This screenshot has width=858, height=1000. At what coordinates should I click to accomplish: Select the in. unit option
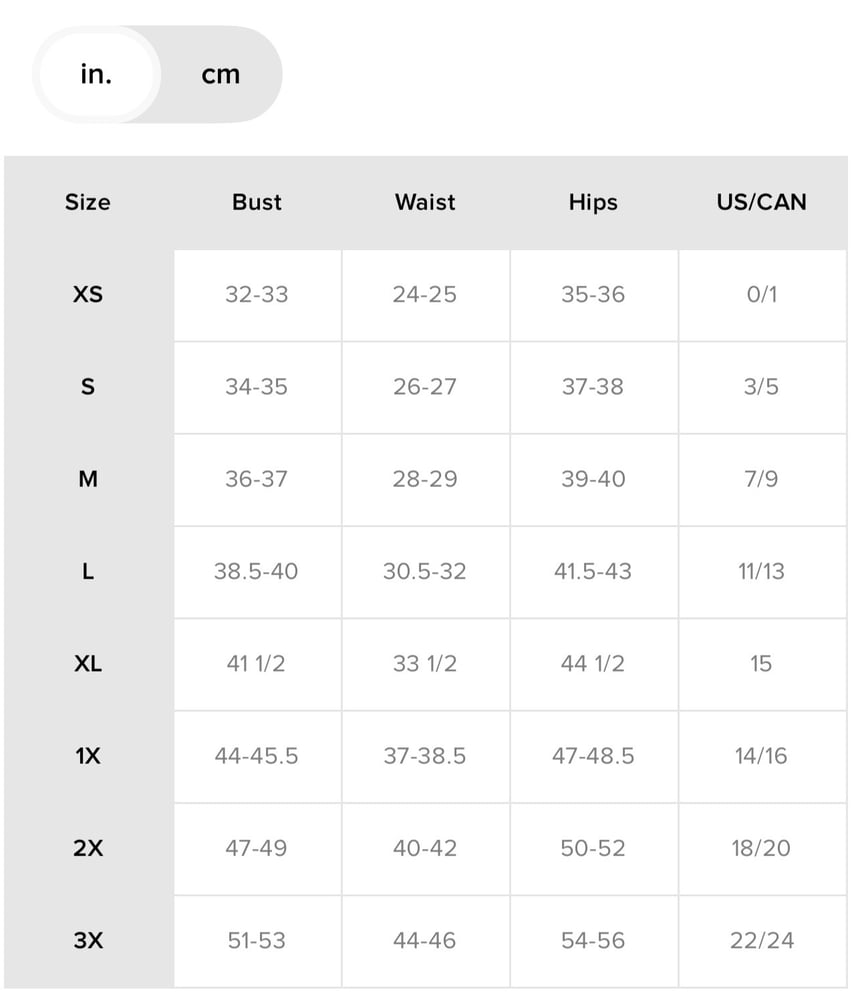click(96, 75)
